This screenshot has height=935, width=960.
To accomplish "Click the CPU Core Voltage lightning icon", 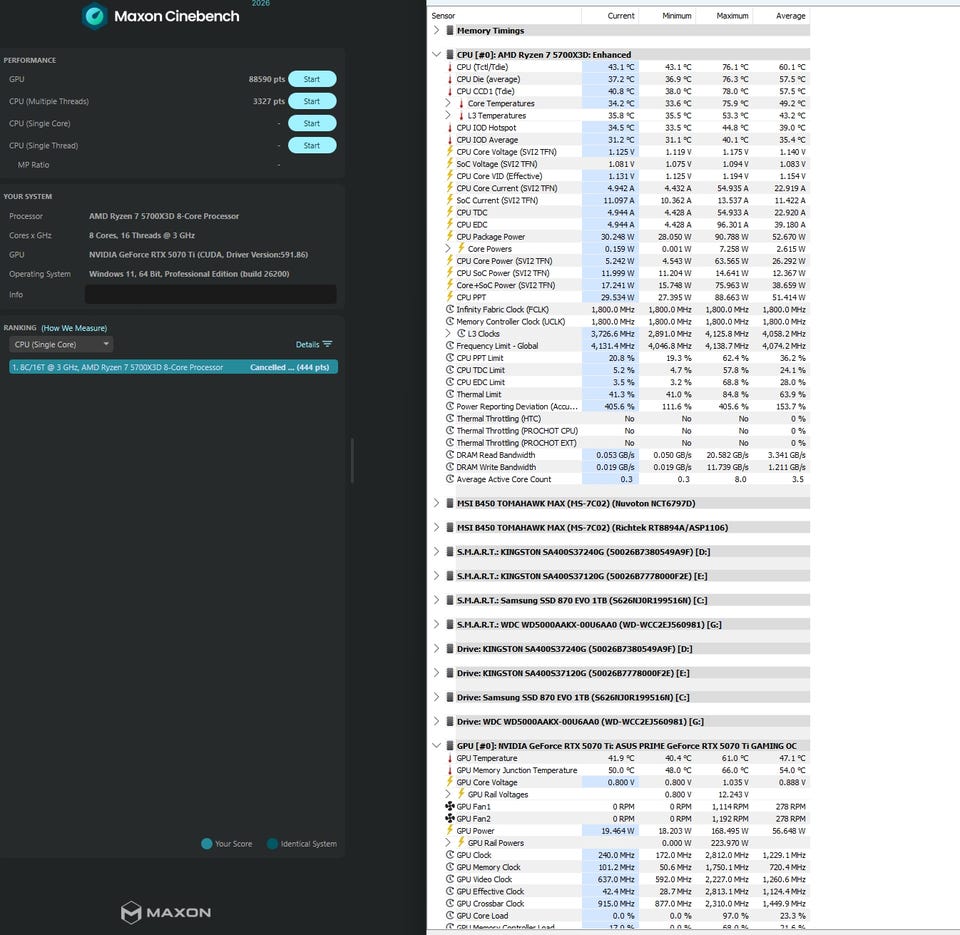I will tap(450, 151).
